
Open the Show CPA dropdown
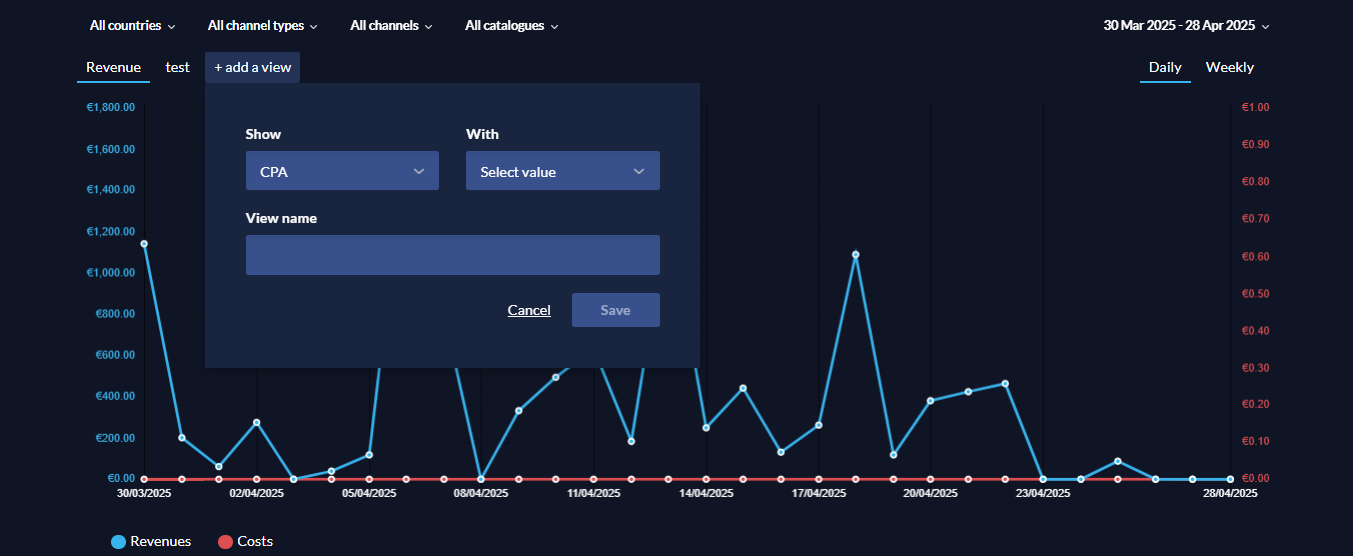click(342, 171)
